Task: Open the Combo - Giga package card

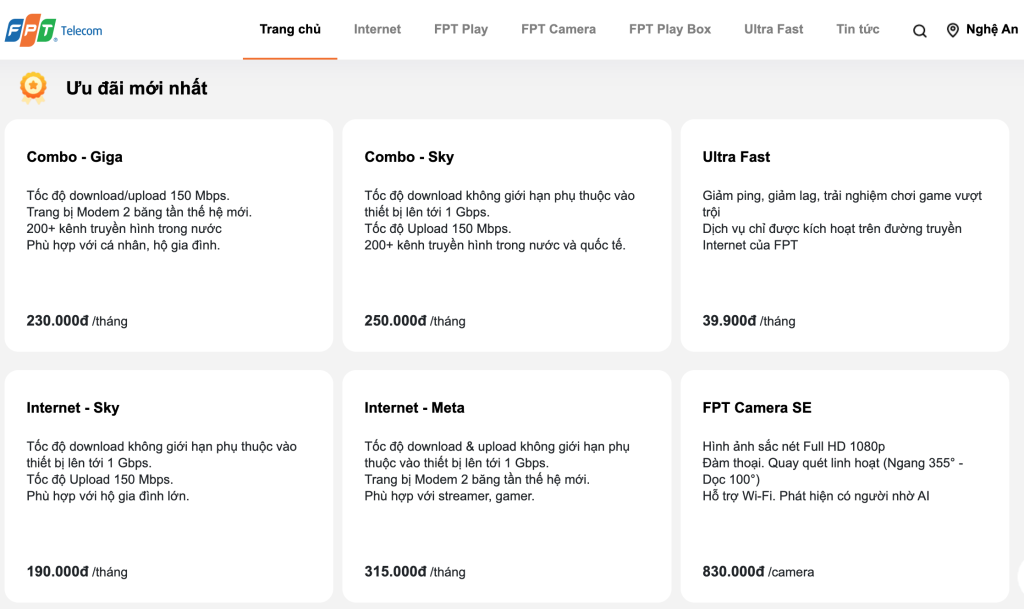Action: 169,236
